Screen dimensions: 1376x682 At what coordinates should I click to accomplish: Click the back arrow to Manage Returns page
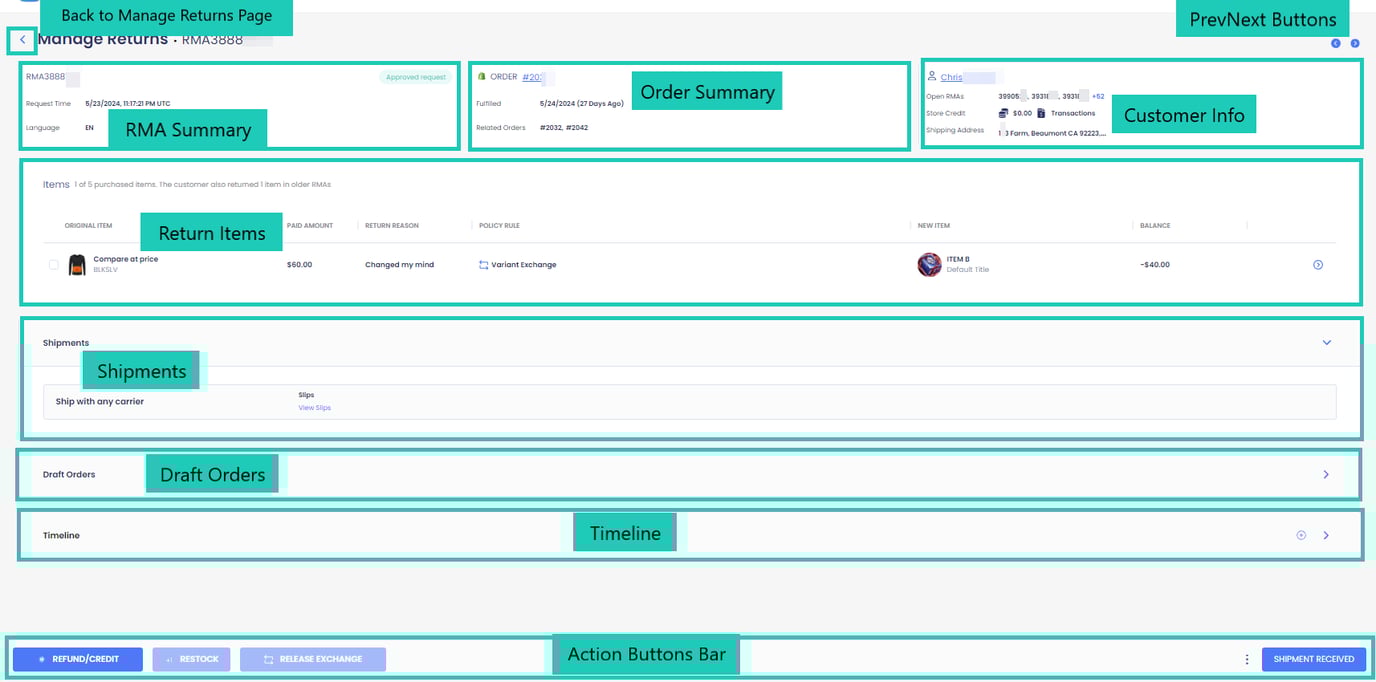click(x=21, y=40)
